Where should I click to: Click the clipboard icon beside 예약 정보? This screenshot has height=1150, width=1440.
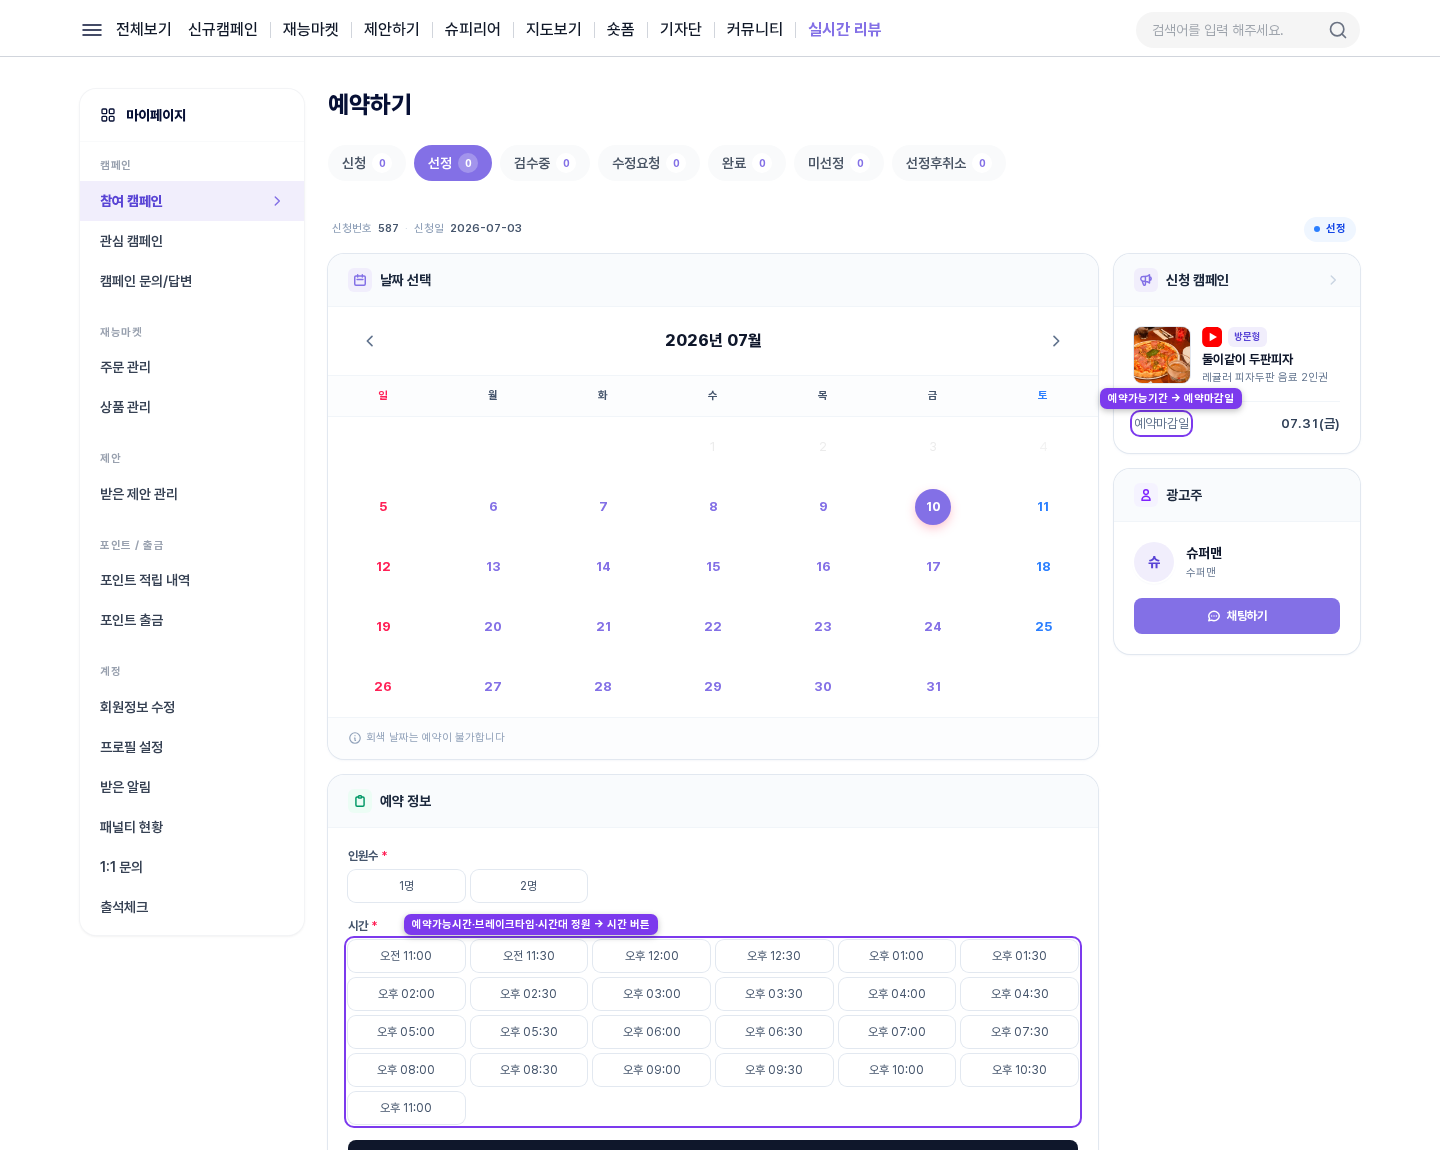click(360, 801)
